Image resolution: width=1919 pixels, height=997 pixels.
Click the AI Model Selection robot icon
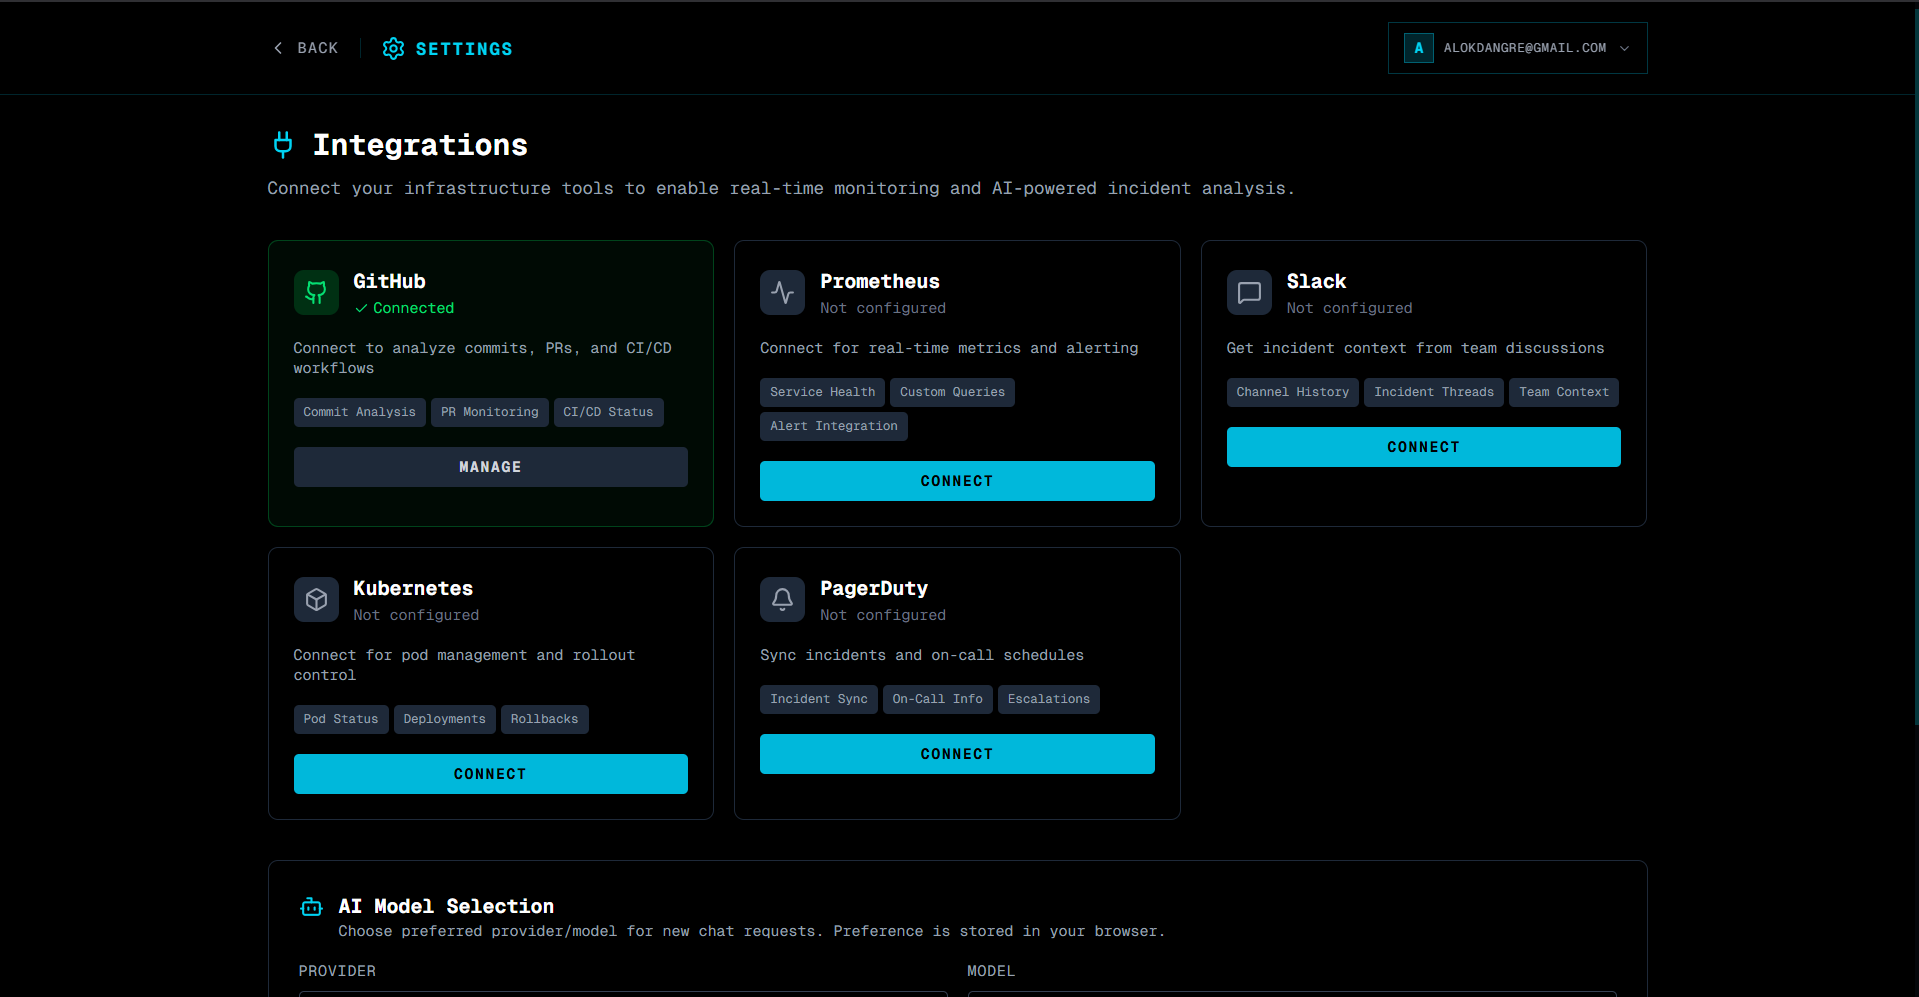click(x=312, y=907)
